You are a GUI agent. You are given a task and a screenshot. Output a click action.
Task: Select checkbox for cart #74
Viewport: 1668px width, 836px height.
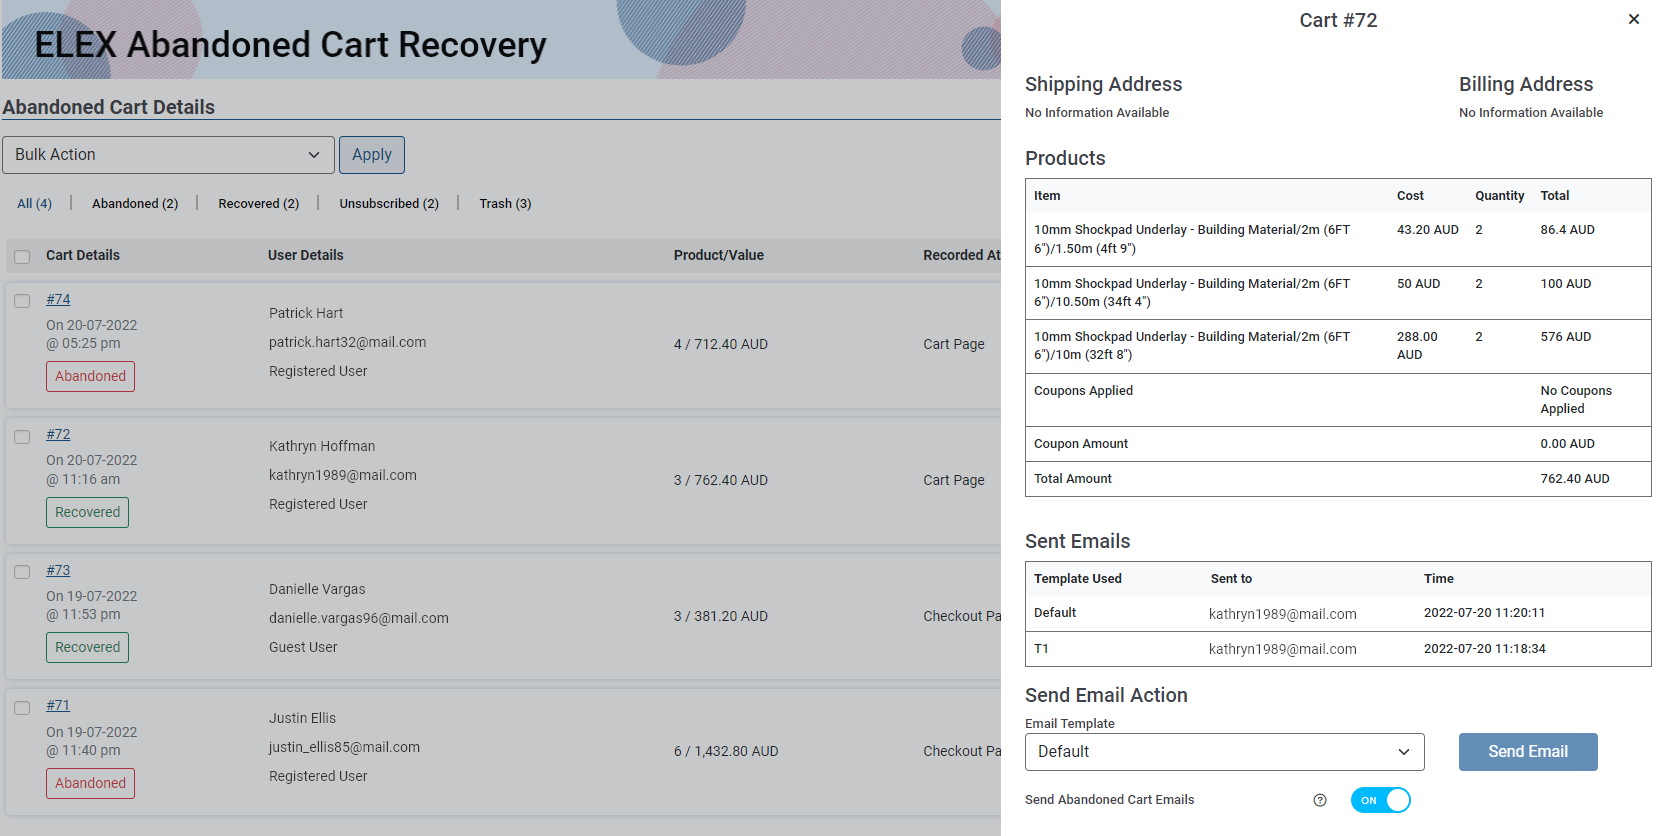tap(22, 301)
